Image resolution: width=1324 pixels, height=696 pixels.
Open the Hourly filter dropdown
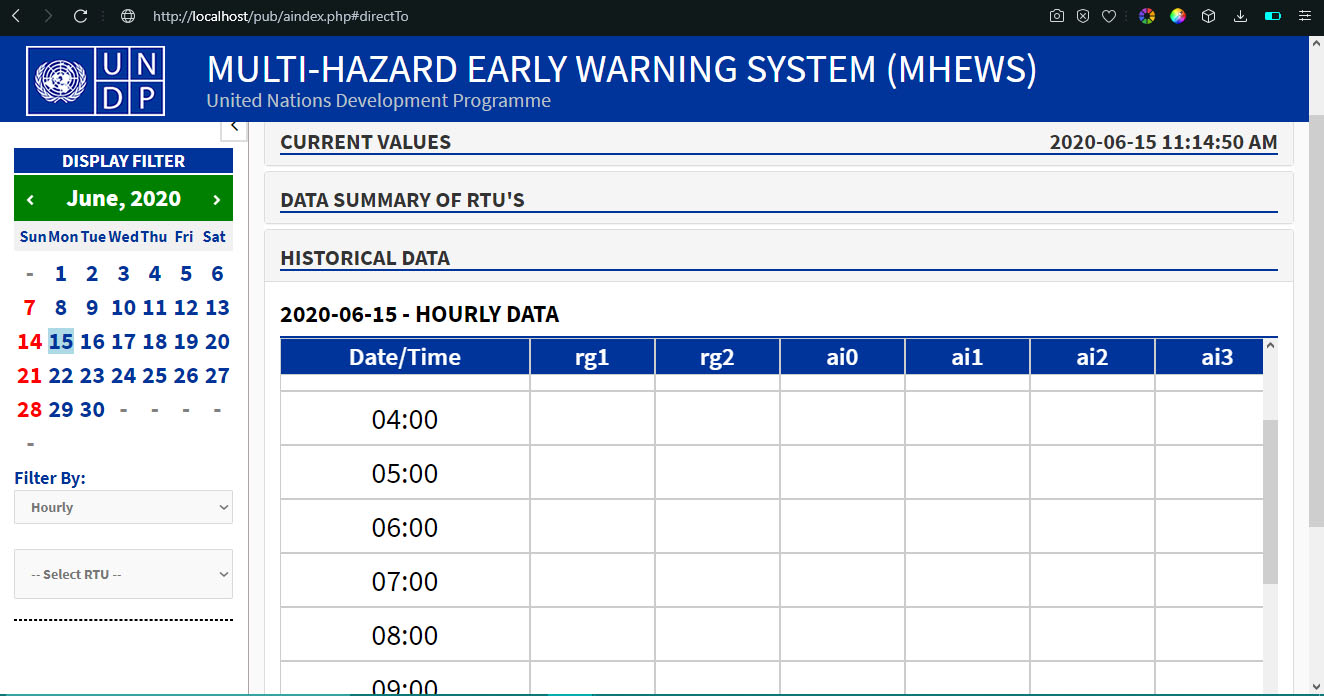[x=123, y=507]
